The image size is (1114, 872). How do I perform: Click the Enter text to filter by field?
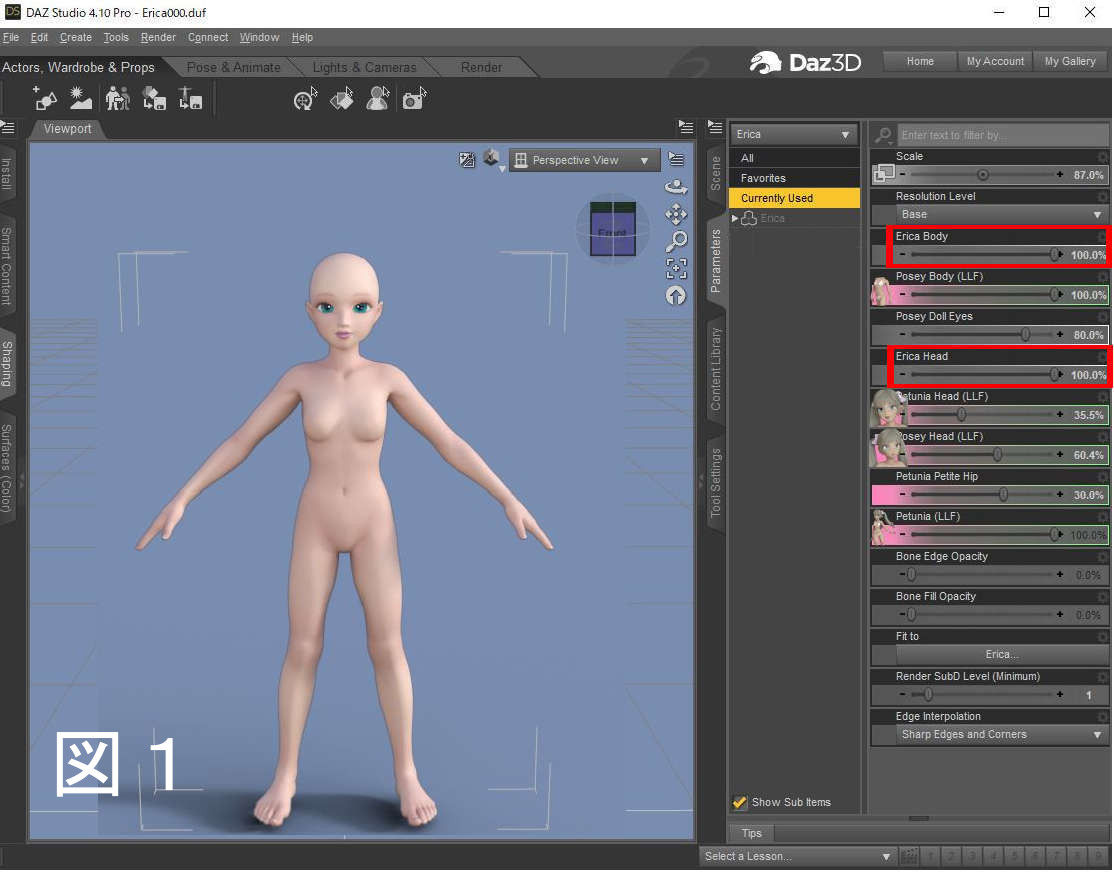tap(1001, 135)
